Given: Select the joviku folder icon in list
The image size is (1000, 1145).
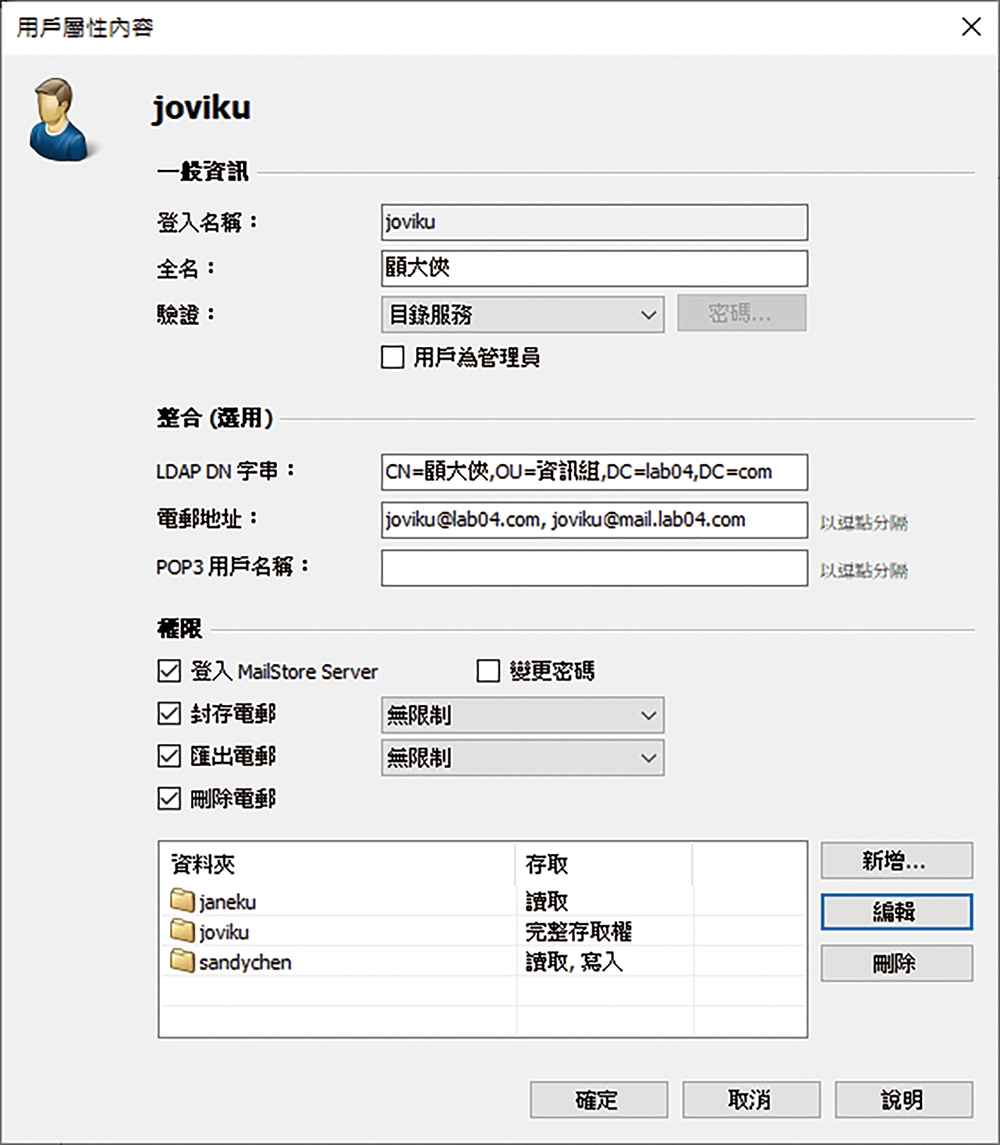Looking at the screenshot, I should click(182, 931).
